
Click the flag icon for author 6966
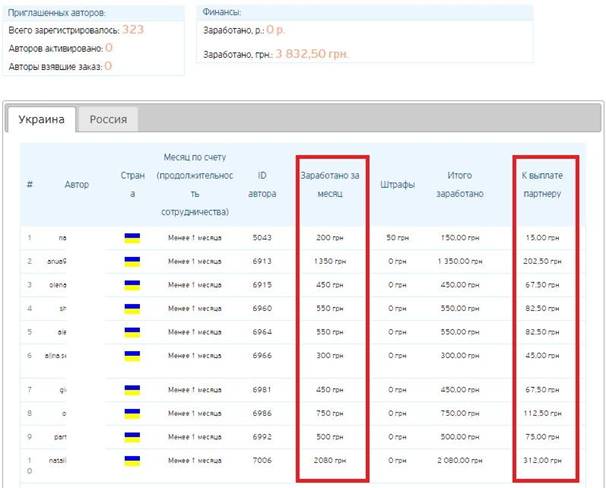132,356
